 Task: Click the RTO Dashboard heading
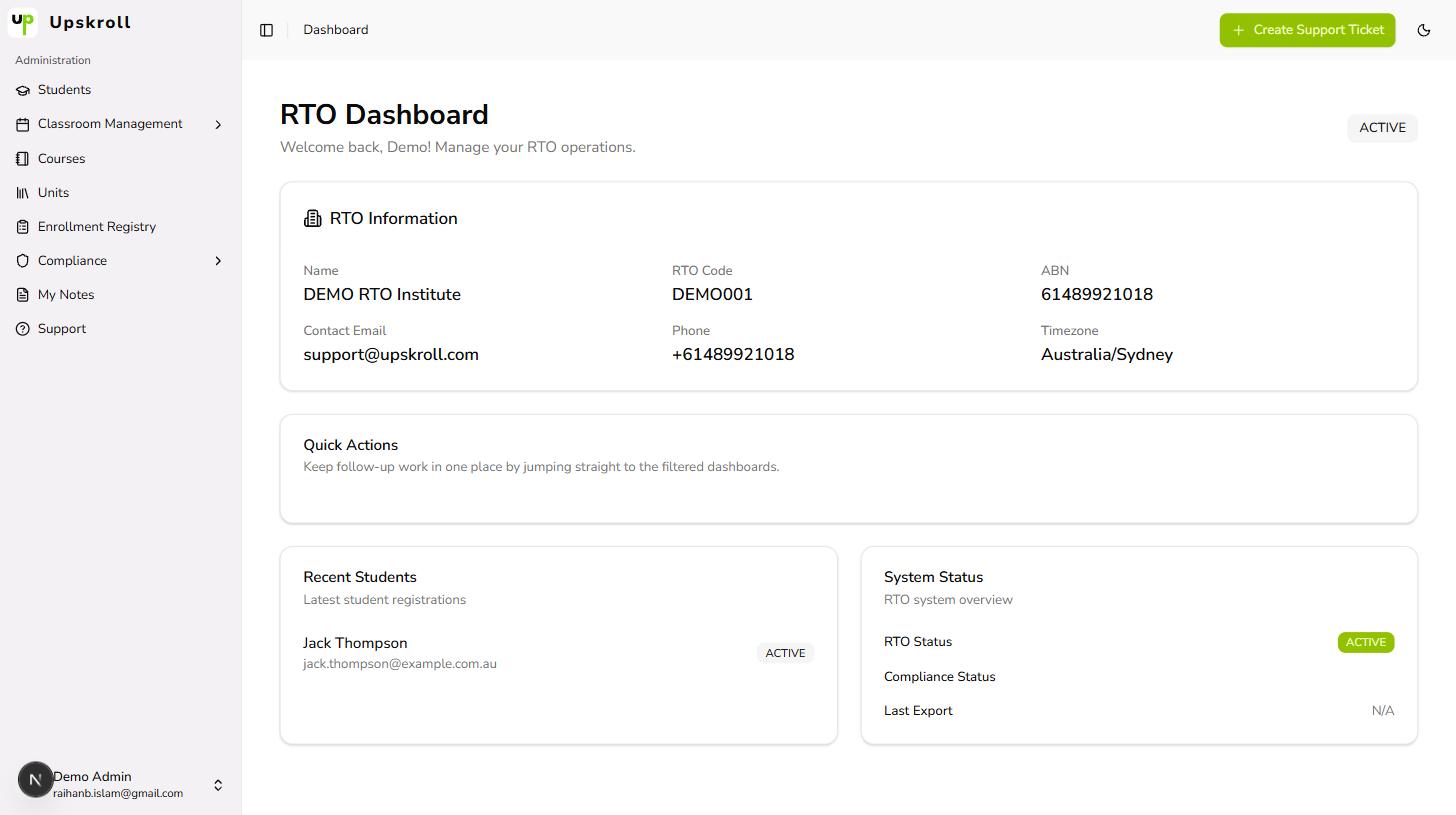click(x=384, y=115)
